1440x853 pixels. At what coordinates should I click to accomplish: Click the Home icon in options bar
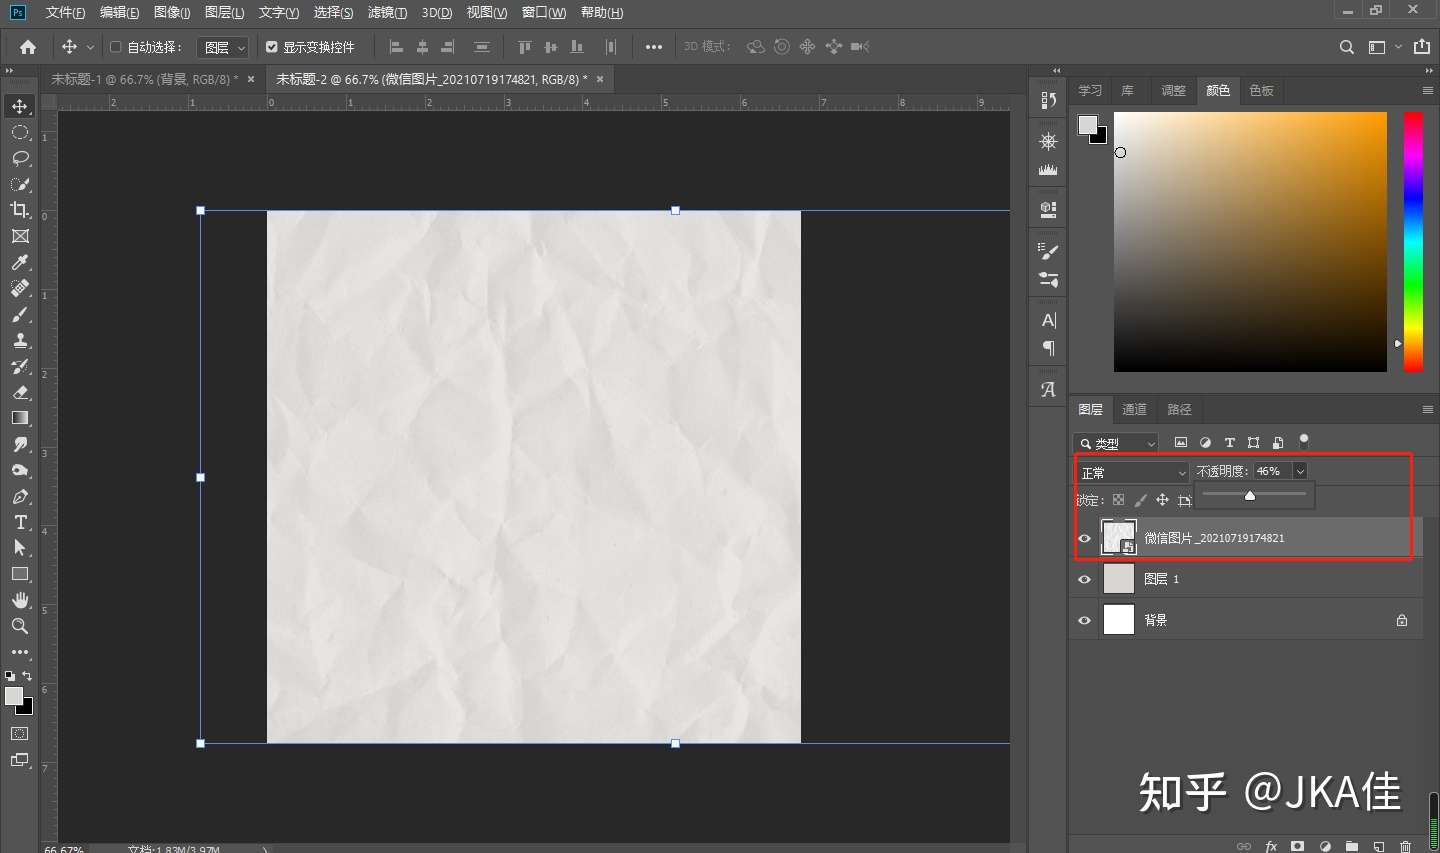click(28, 47)
